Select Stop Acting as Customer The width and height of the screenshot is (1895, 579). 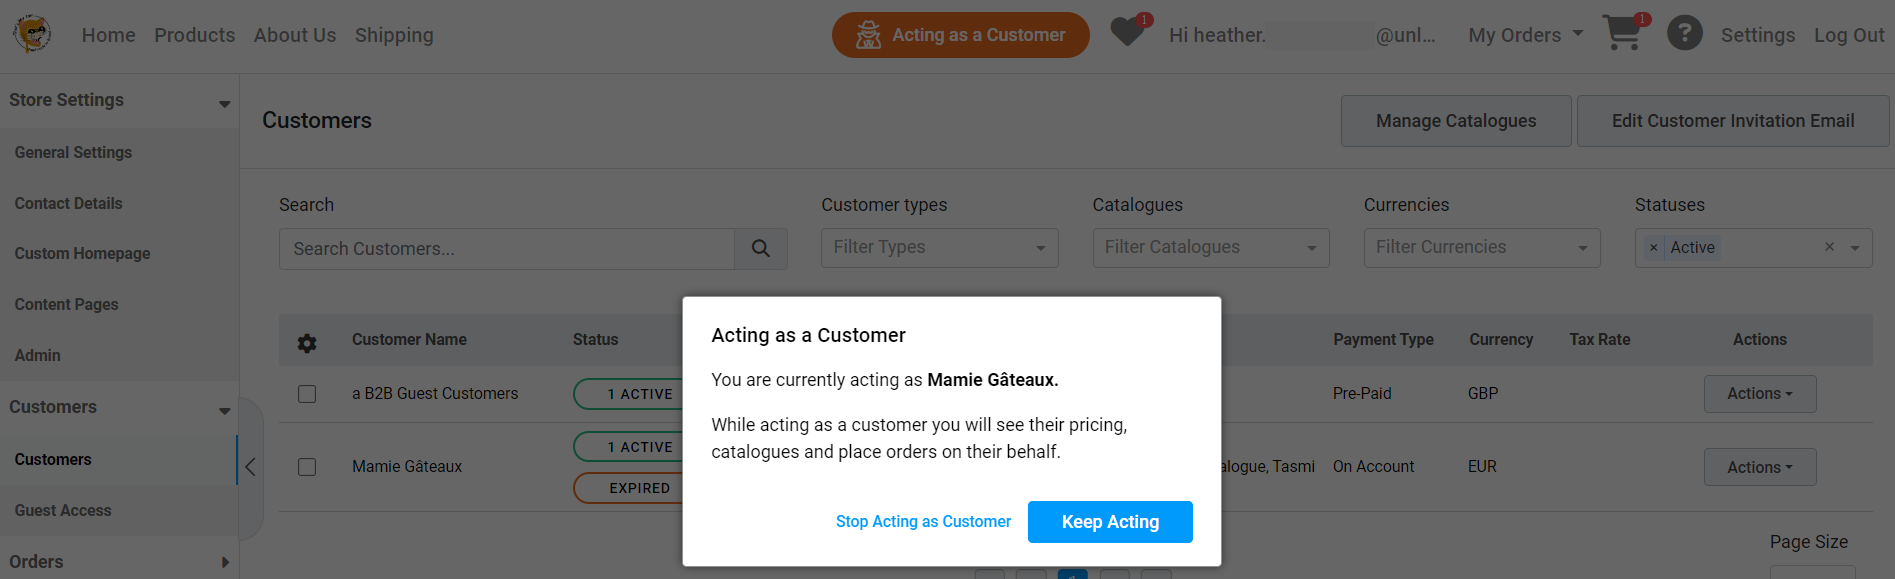tap(922, 521)
